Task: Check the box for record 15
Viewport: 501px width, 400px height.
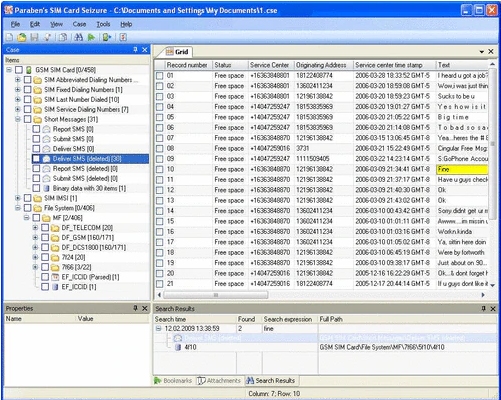Action: click(x=160, y=221)
